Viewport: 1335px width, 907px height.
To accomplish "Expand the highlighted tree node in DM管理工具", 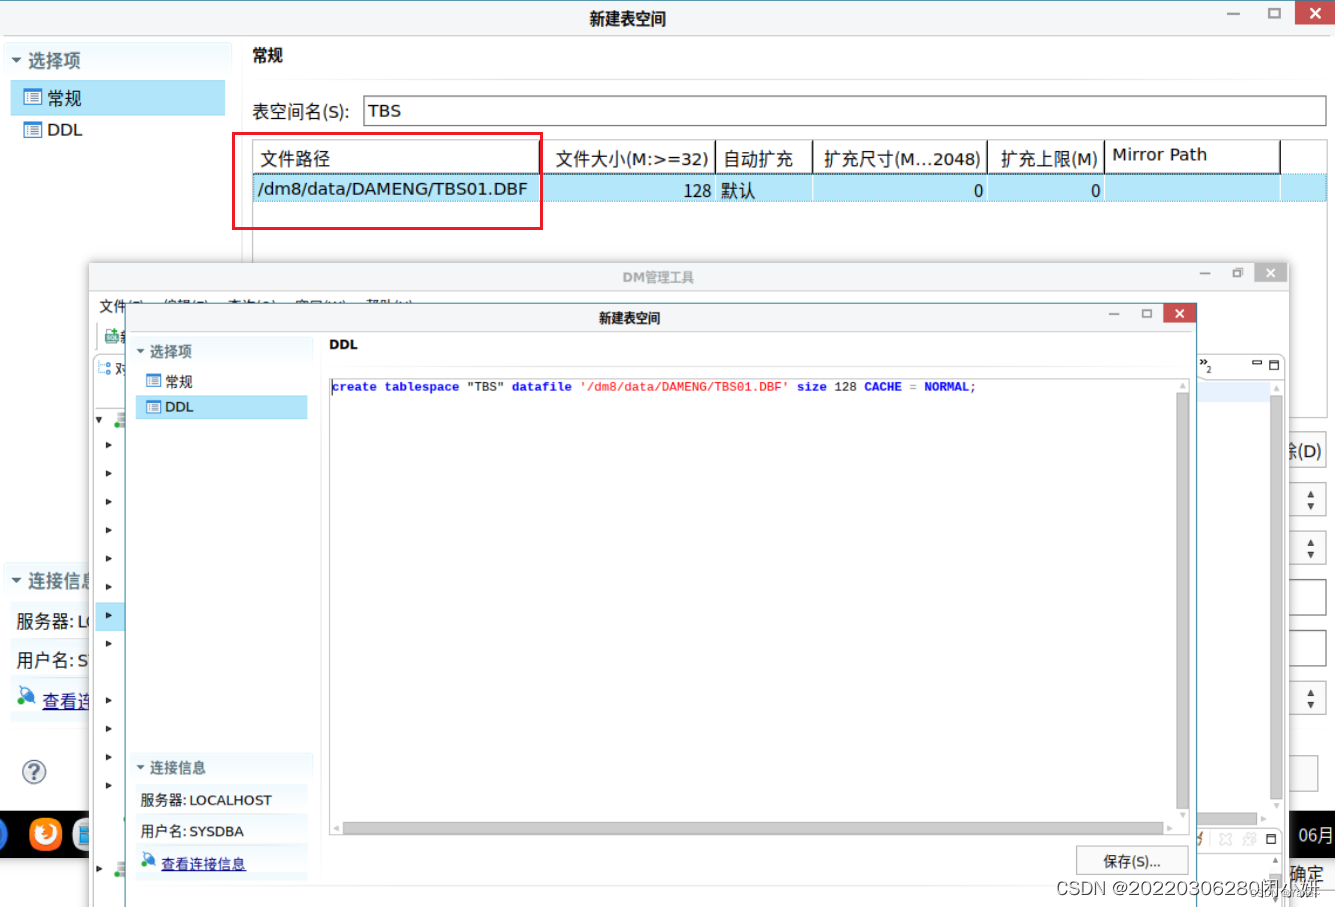I will click(x=109, y=615).
